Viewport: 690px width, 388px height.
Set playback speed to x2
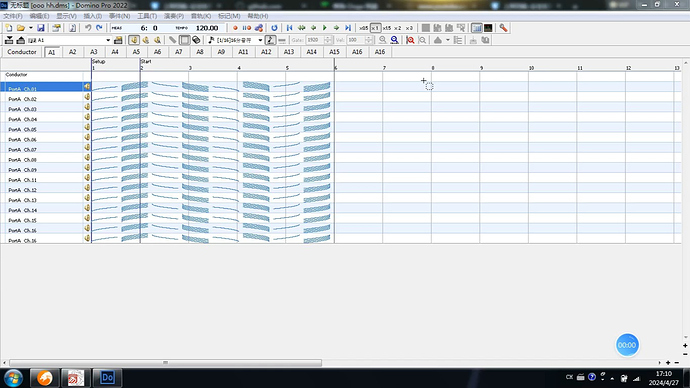tap(398, 28)
